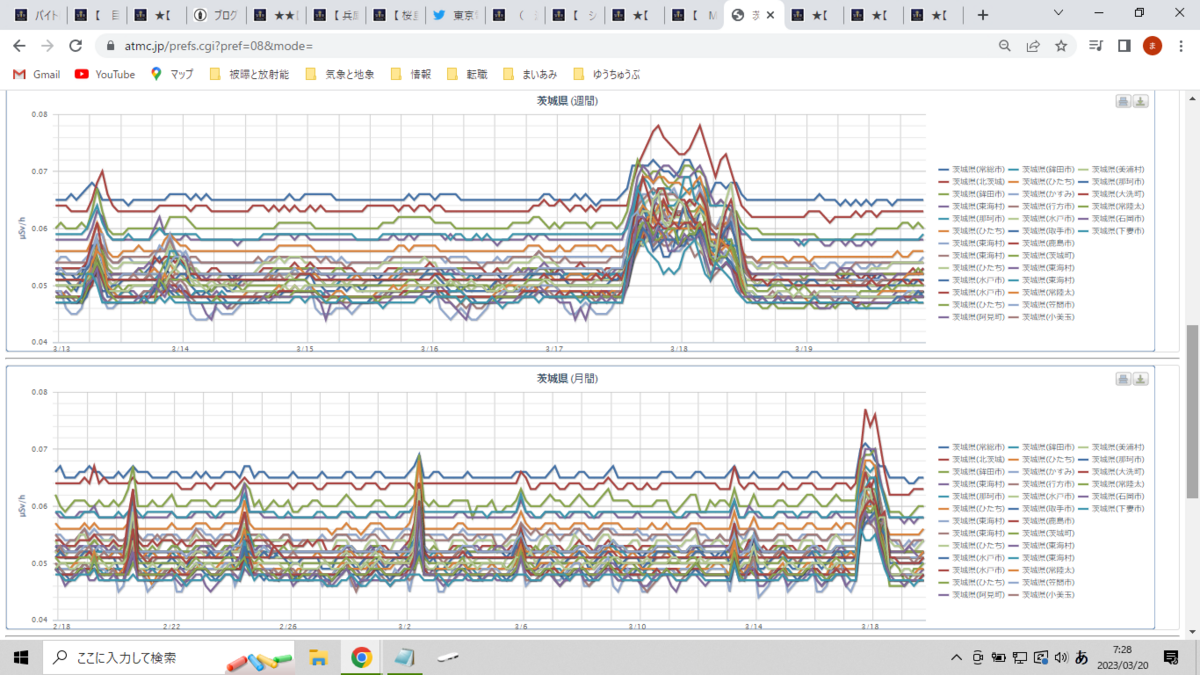This screenshot has width=1200, height=675.
Task: Open a new browser tab
Action: point(983,15)
